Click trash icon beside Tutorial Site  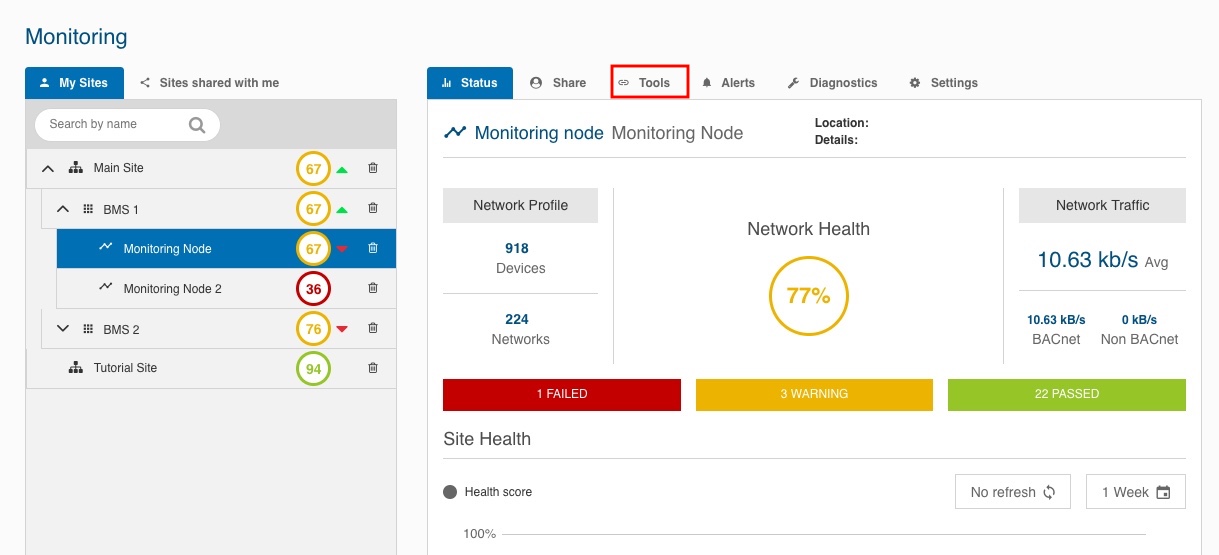373,368
